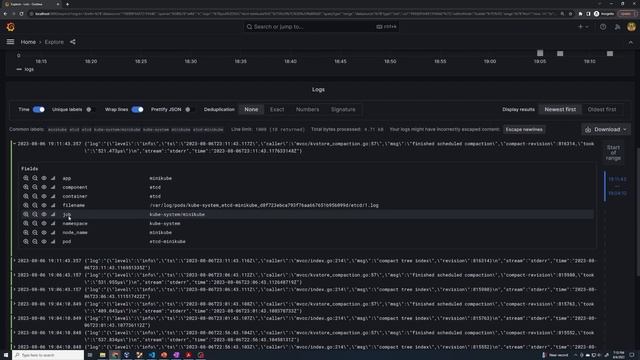Collapse the expanded 19:11:43 finished scheduled compaction log

pos(14,144)
